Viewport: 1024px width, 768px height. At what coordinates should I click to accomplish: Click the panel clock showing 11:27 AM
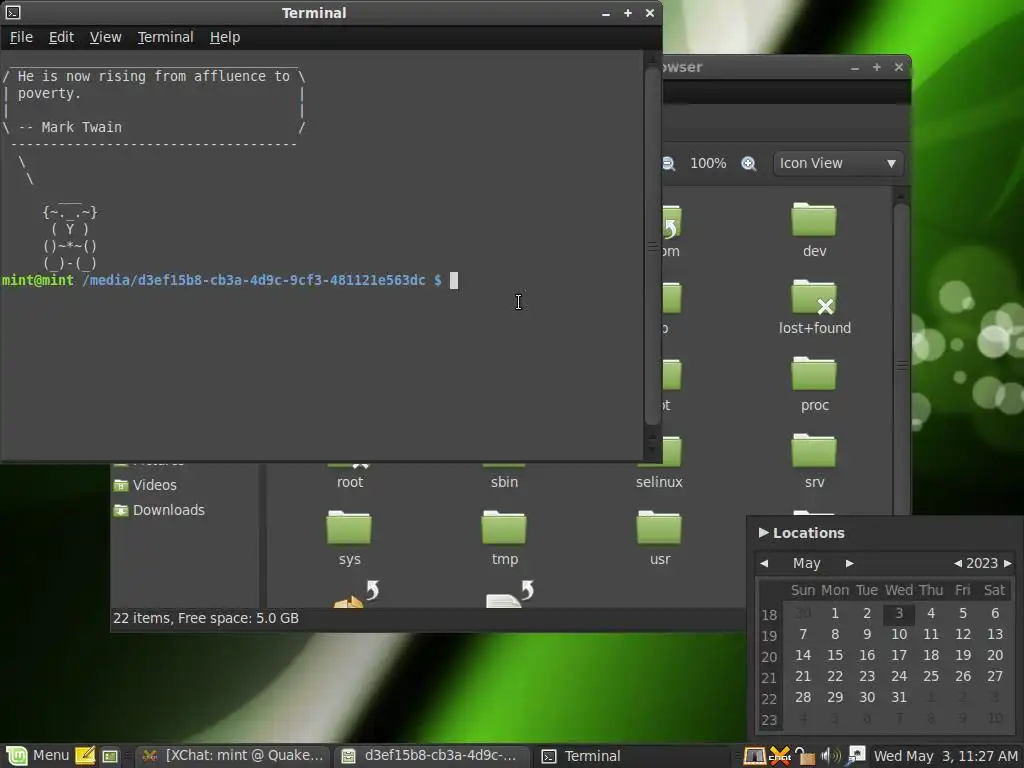(x=946, y=756)
